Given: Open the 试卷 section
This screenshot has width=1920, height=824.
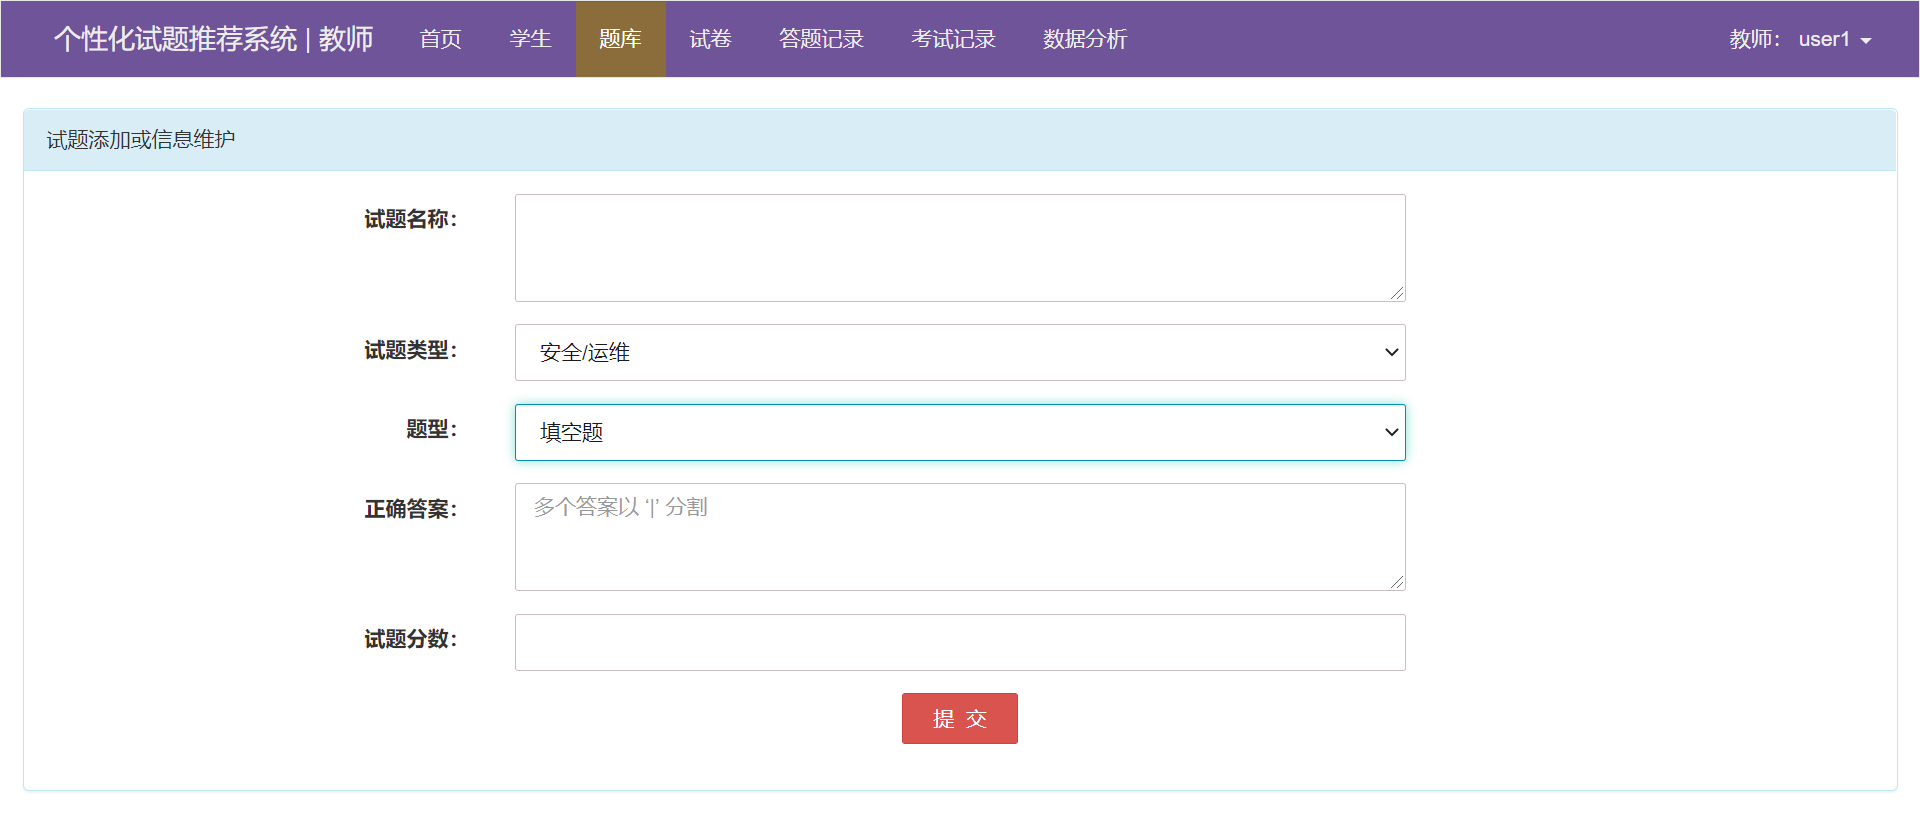Looking at the screenshot, I should pos(710,39).
